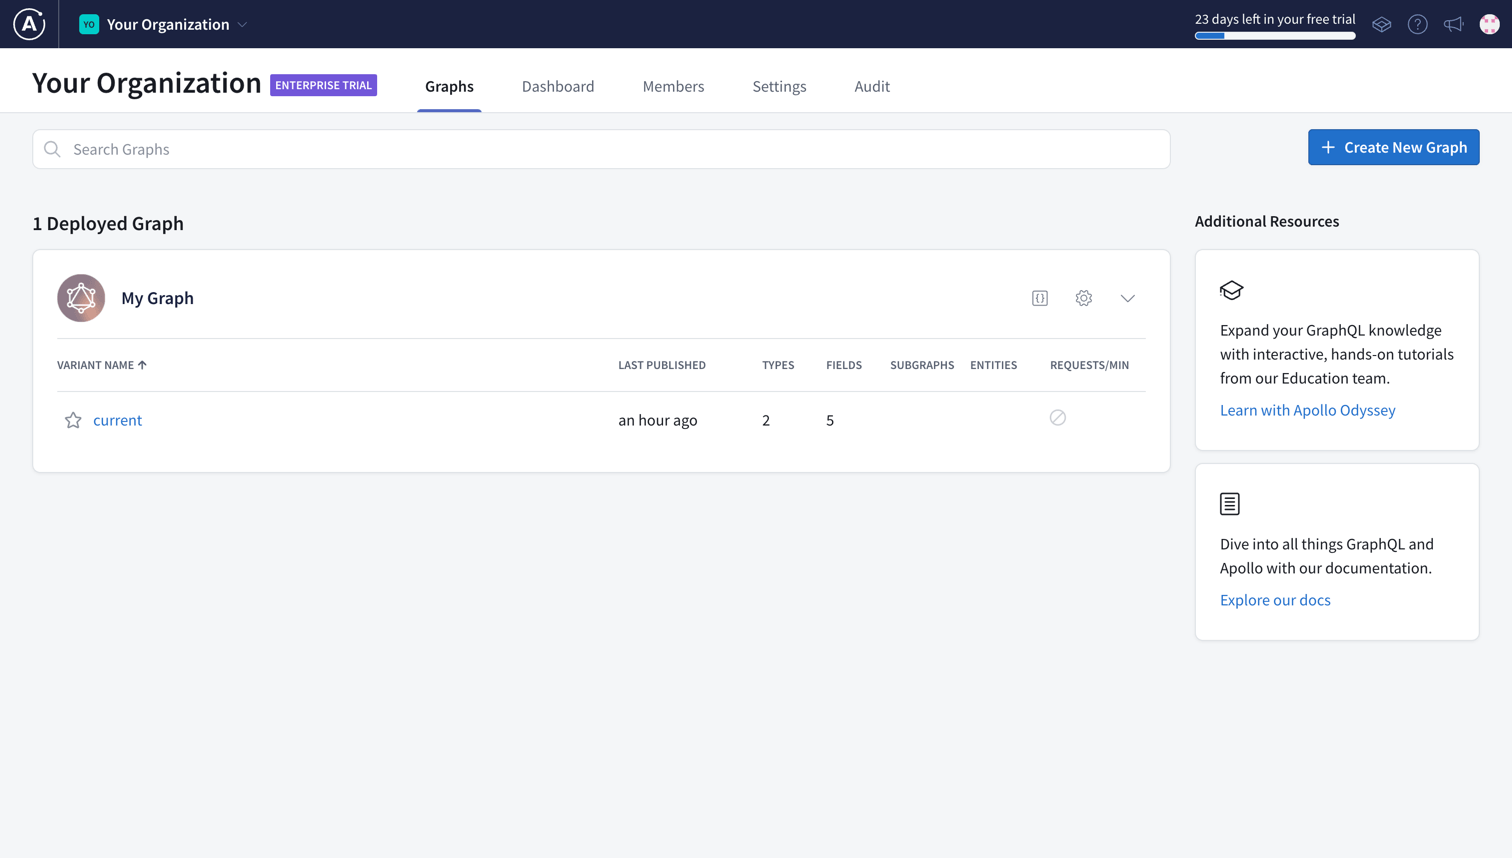Click the Apollo logo in top bar
1512x858 pixels.
pyautogui.click(x=29, y=24)
